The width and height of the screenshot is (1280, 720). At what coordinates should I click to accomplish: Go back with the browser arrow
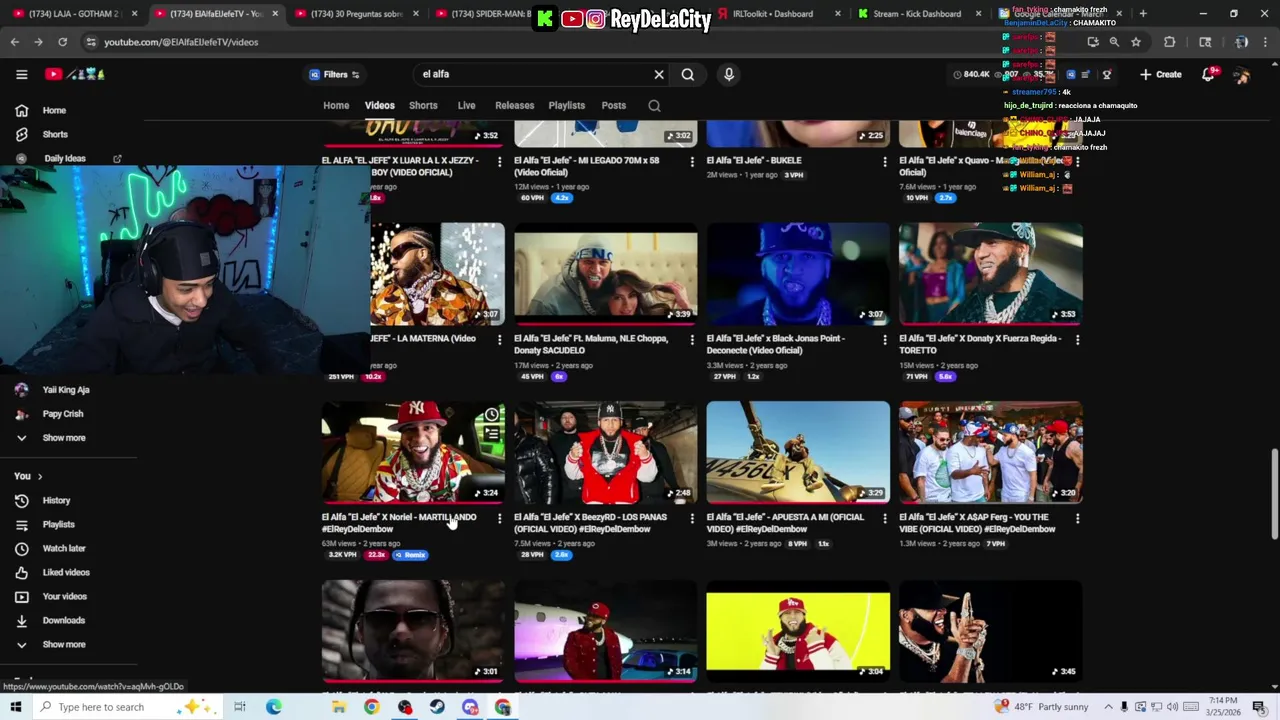[14, 42]
